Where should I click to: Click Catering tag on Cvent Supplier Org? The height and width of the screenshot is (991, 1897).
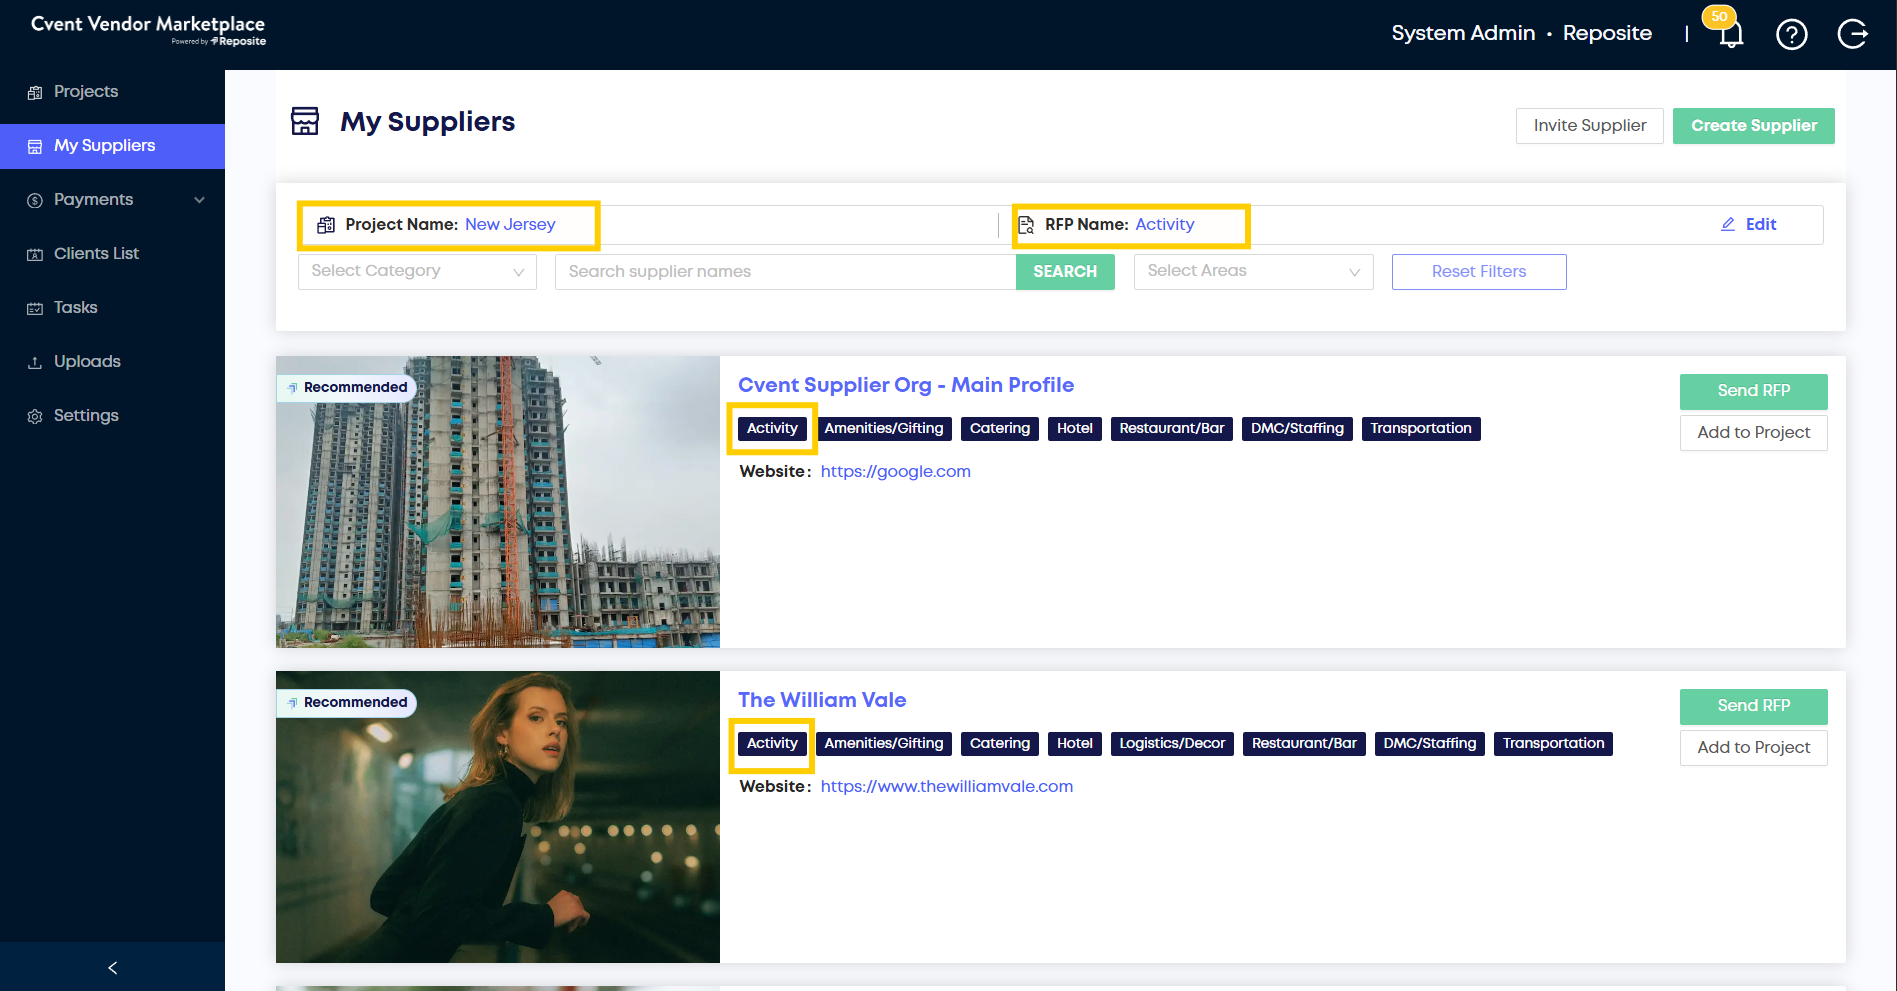click(1000, 429)
